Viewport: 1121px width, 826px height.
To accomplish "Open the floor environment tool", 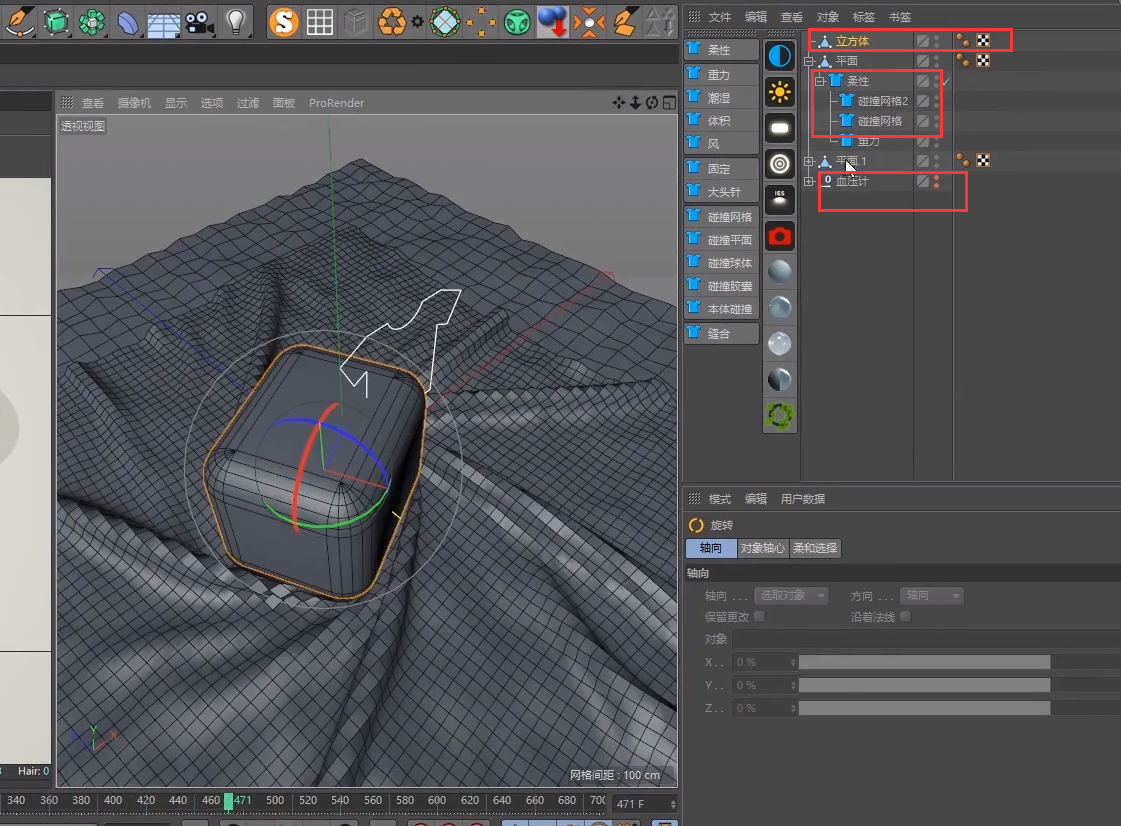I will [163, 23].
